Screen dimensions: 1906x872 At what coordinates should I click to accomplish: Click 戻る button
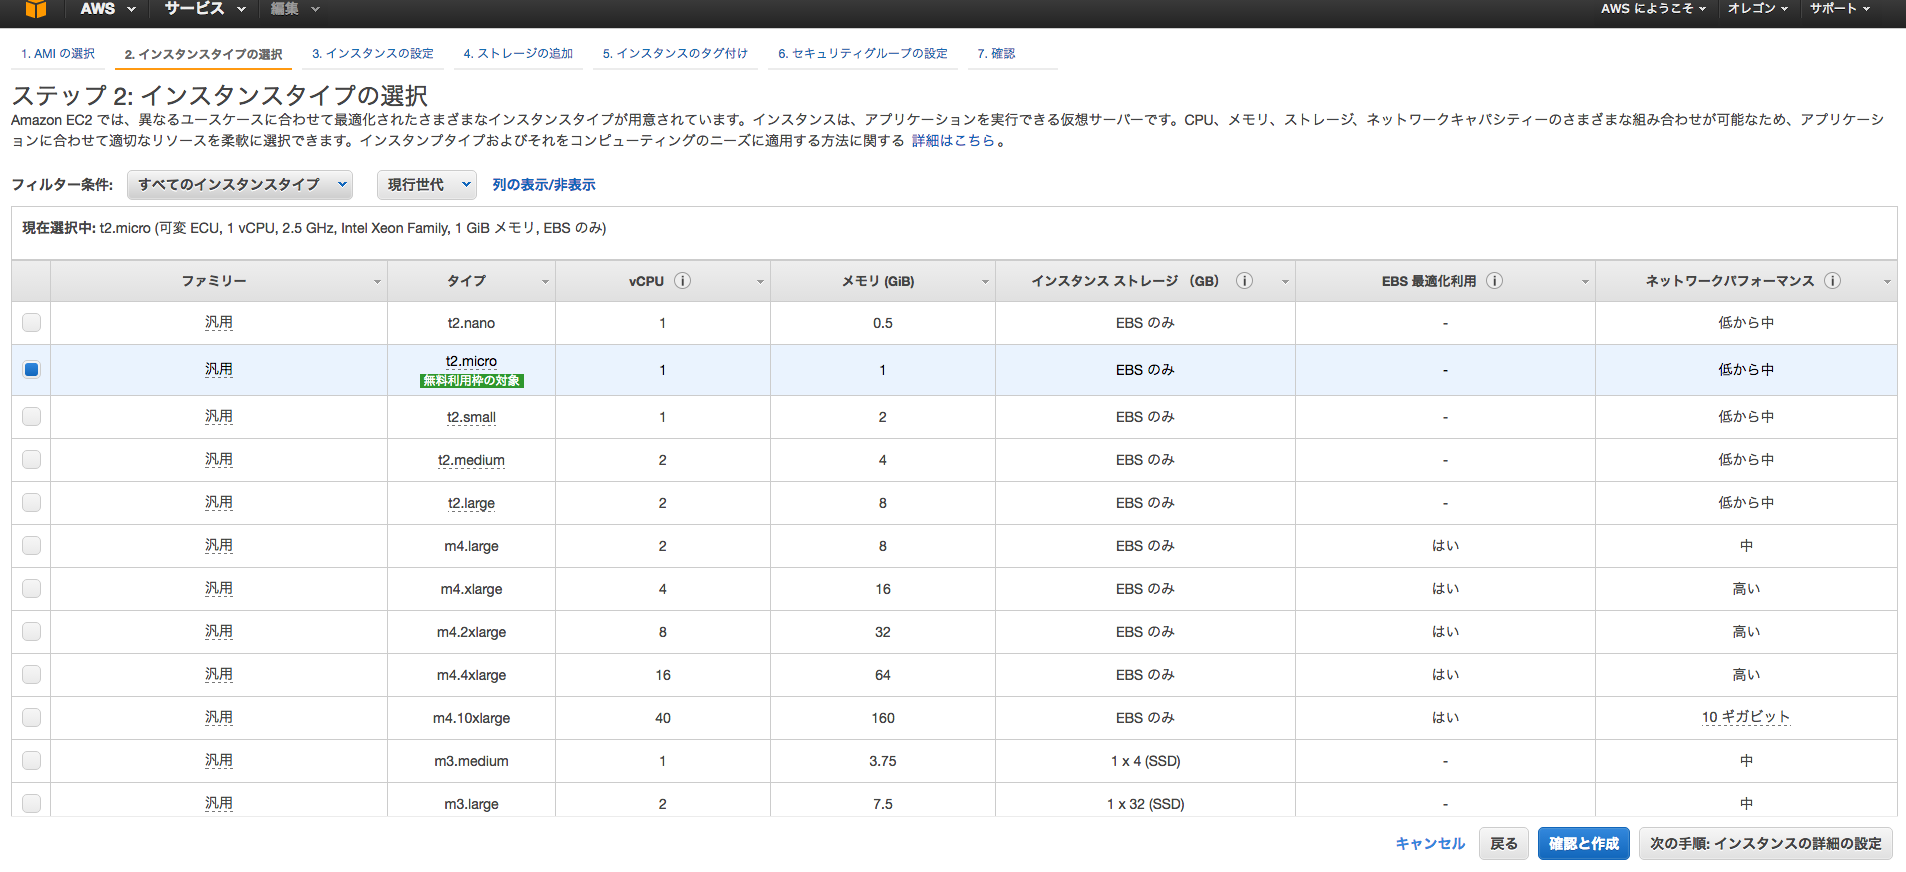click(x=1503, y=844)
